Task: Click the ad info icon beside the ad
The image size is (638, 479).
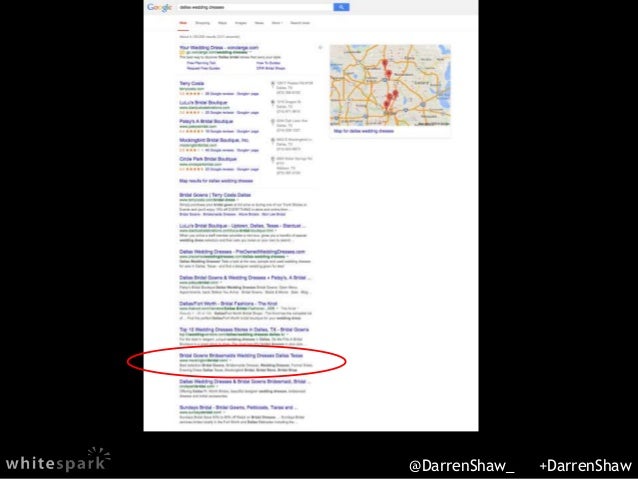Action: point(320,48)
